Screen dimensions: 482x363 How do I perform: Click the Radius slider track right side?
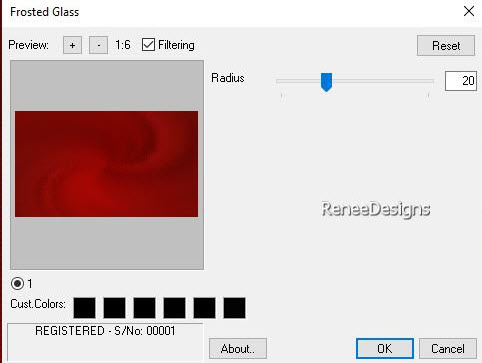[383, 81]
